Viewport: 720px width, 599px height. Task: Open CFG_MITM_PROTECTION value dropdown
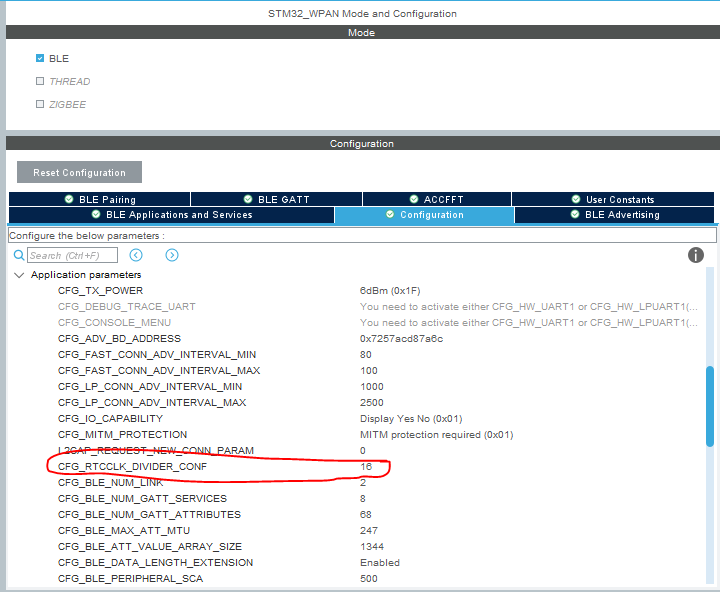[x=436, y=435]
